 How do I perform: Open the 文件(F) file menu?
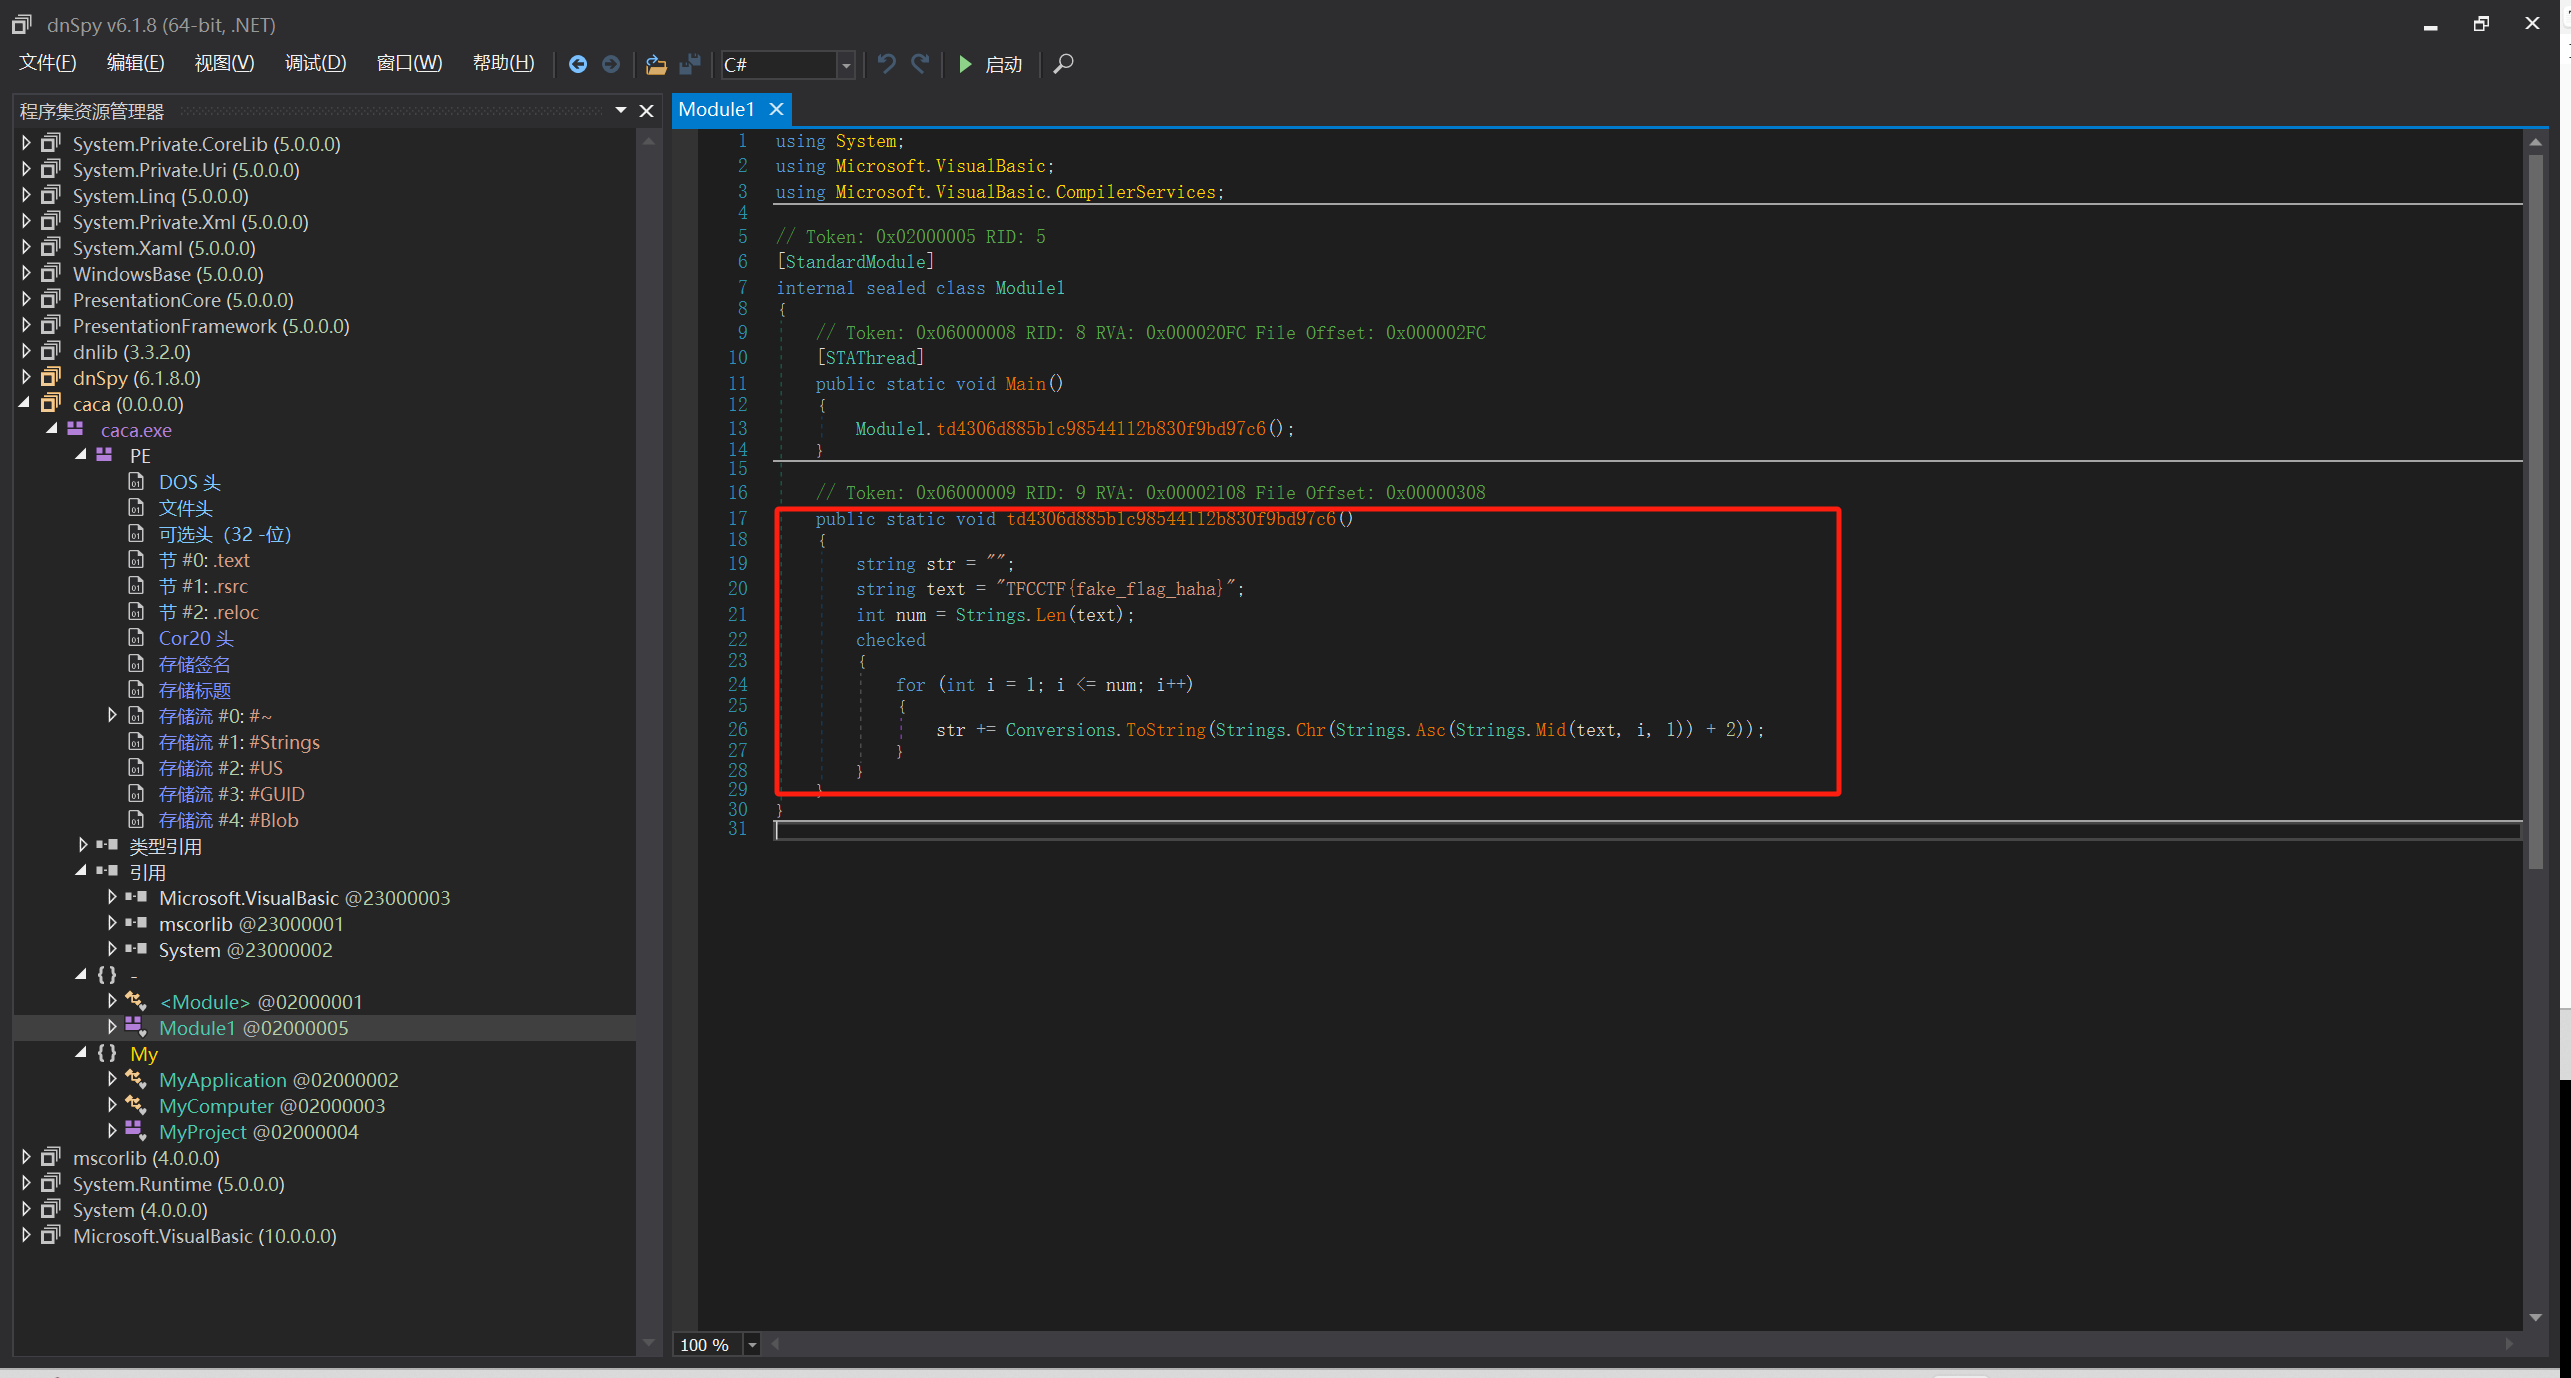coord(47,63)
